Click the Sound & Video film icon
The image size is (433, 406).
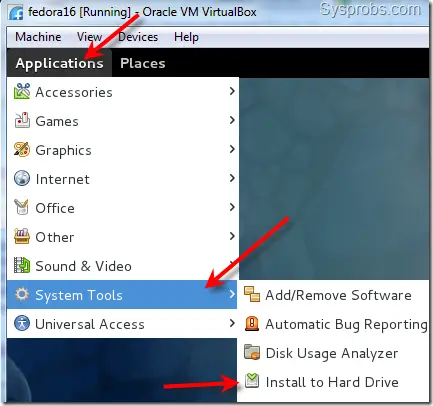click(x=22, y=265)
